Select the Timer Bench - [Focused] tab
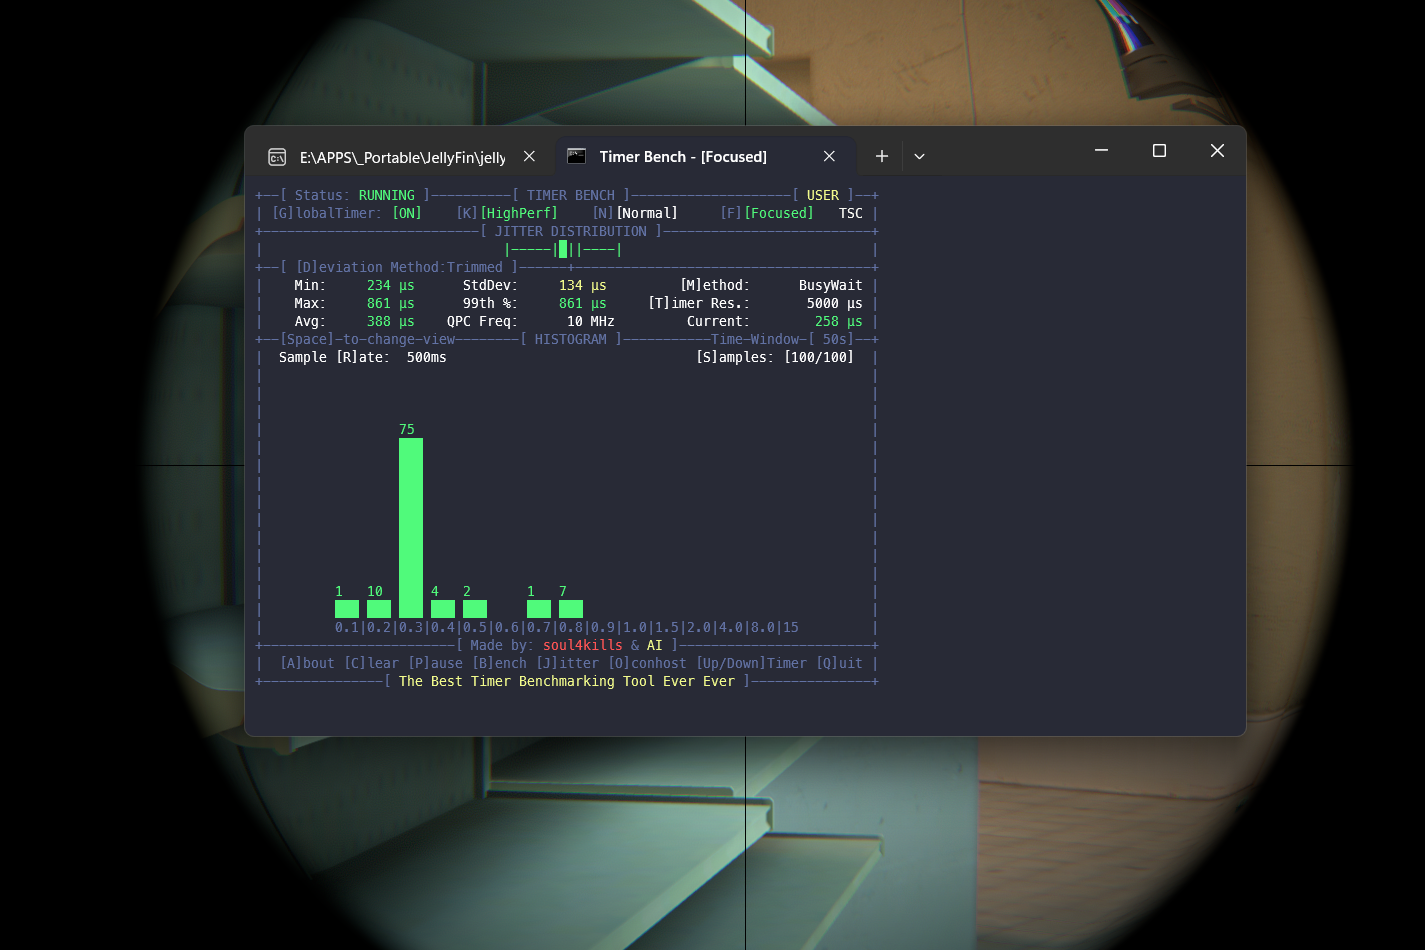 704,157
